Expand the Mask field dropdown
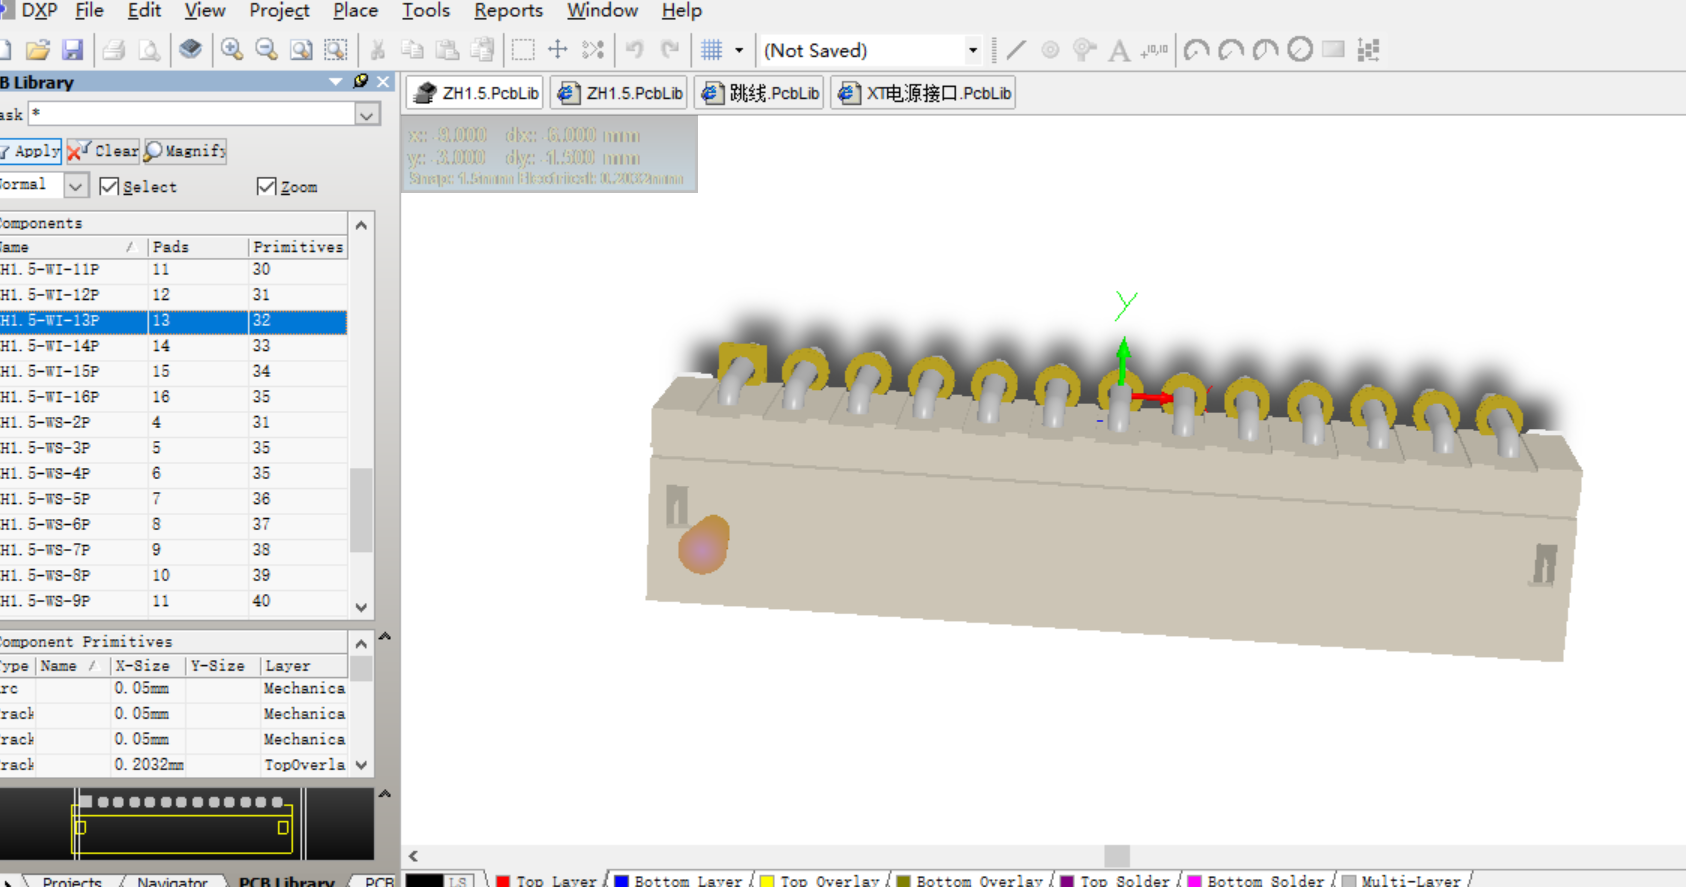The image size is (1686, 887). click(x=367, y=115)
